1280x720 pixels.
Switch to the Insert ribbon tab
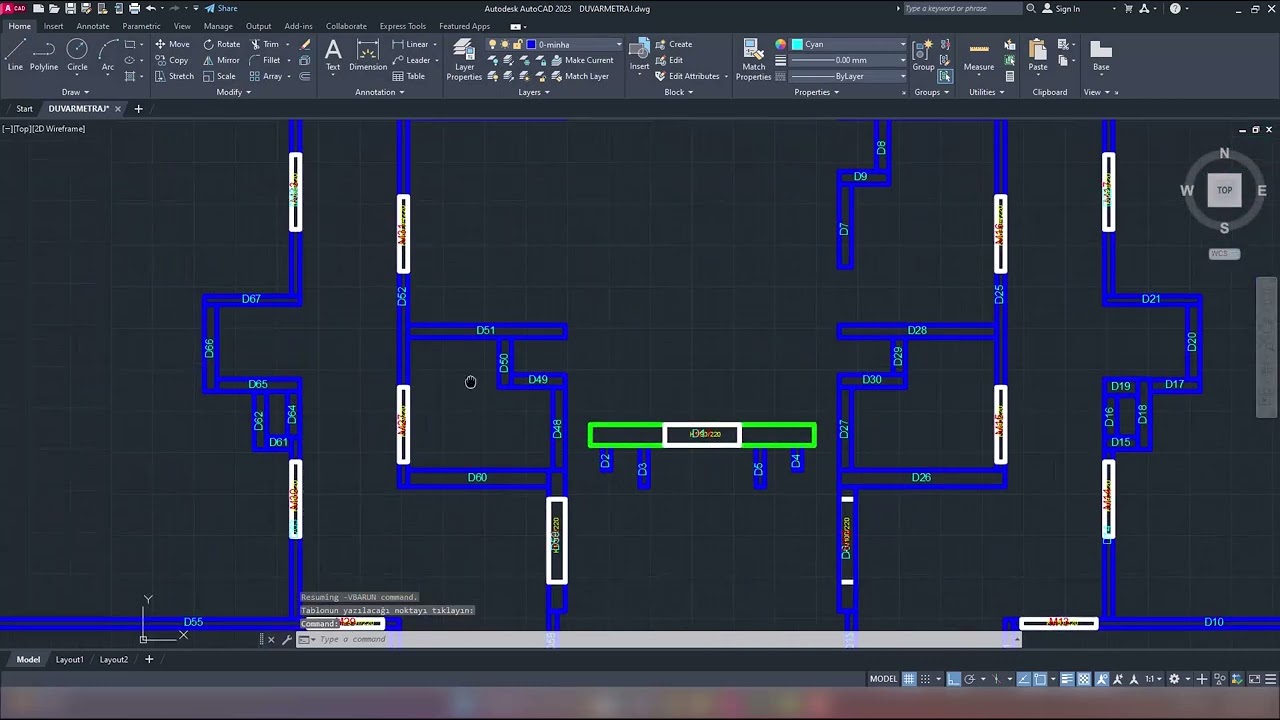click(53, 26)
